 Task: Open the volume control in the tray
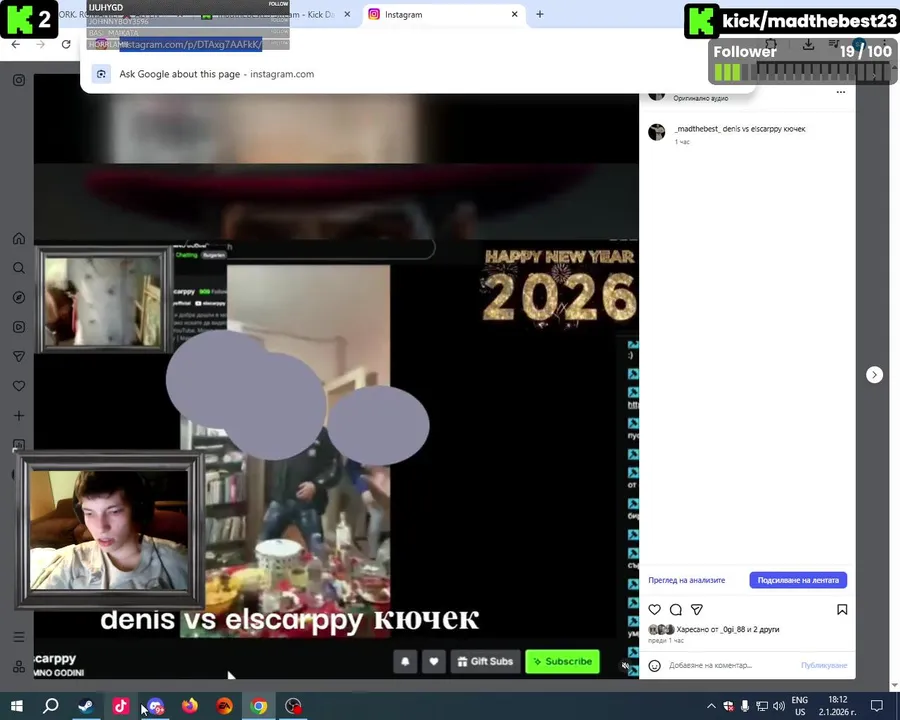[x=779, y=706]
